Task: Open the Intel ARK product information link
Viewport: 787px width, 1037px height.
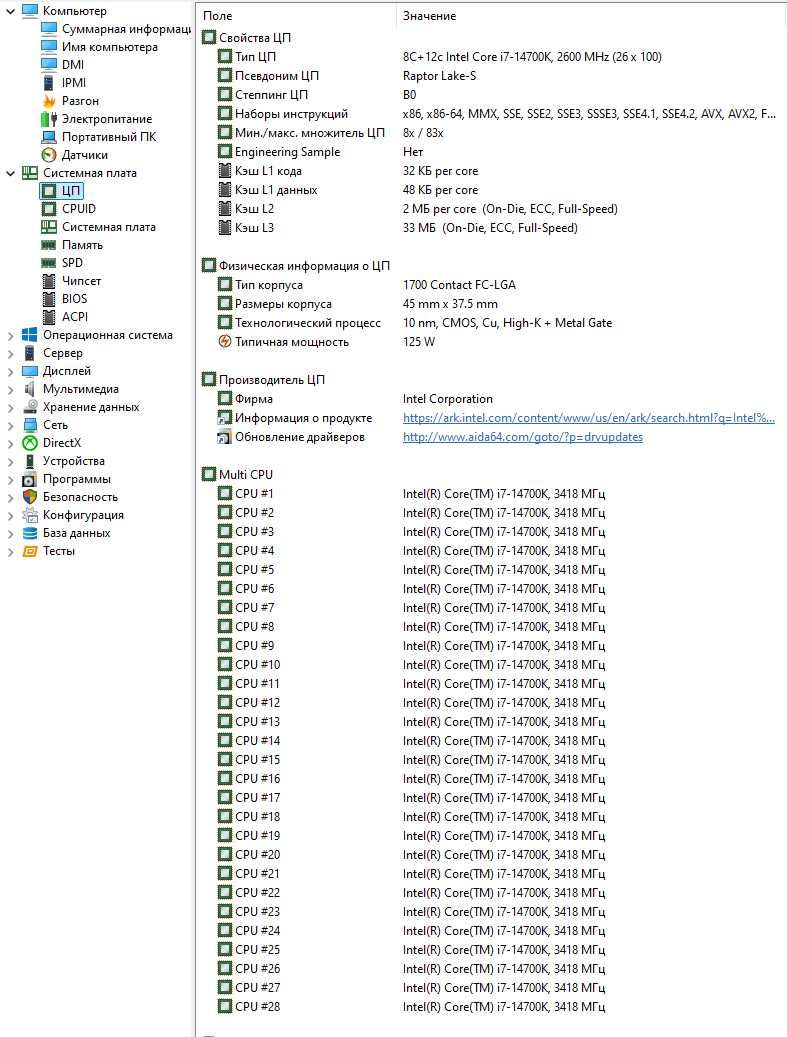Action: pos(589,418)
